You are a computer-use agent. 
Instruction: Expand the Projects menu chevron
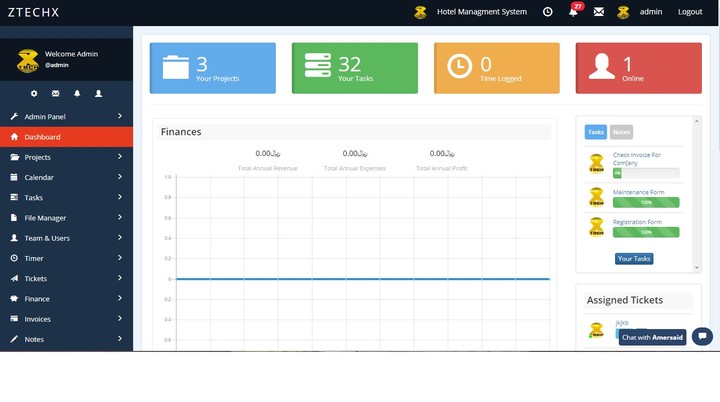[120, 156]
